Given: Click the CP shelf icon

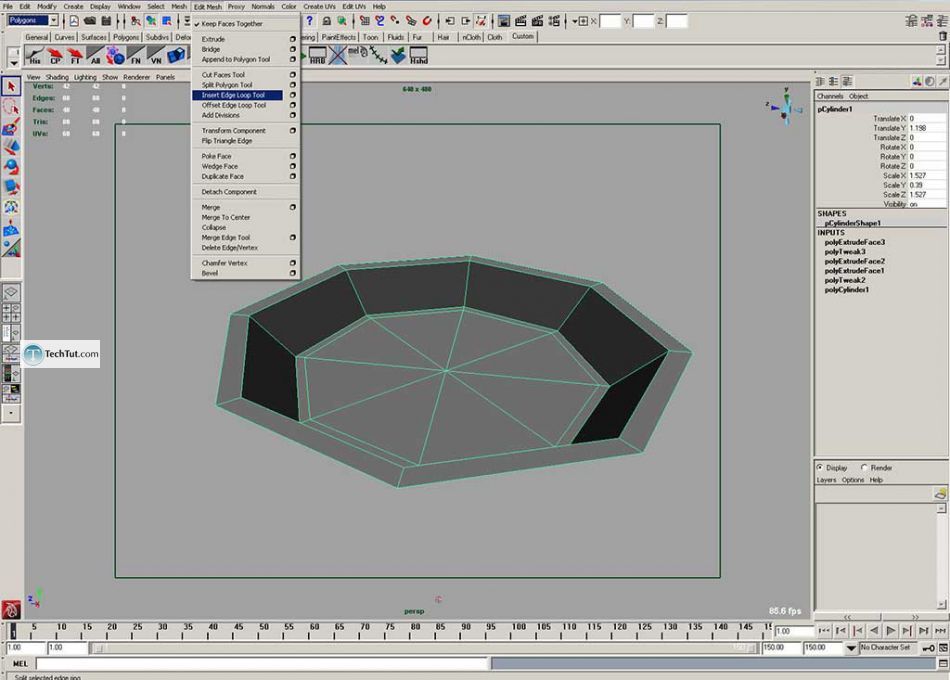Looking at the screenshot, I should 56,56.
